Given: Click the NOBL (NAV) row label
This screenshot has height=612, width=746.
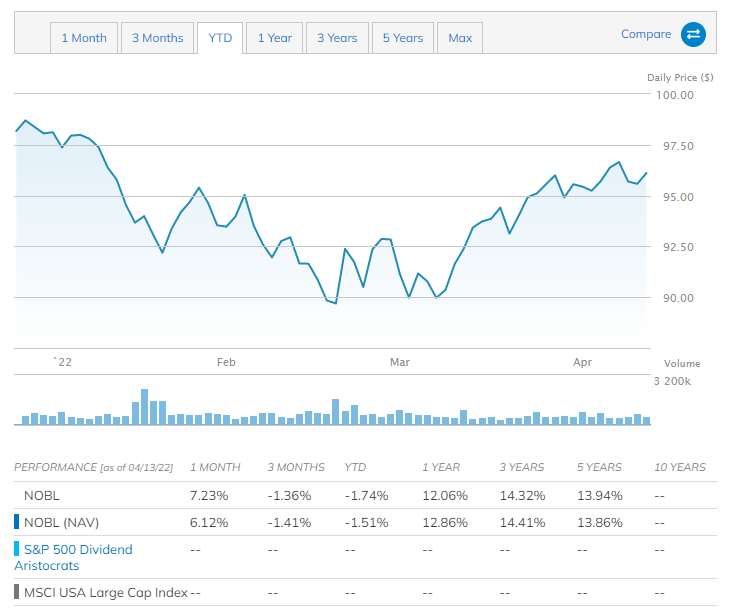Looking at the screenshot, I should (x=61, y=523).
